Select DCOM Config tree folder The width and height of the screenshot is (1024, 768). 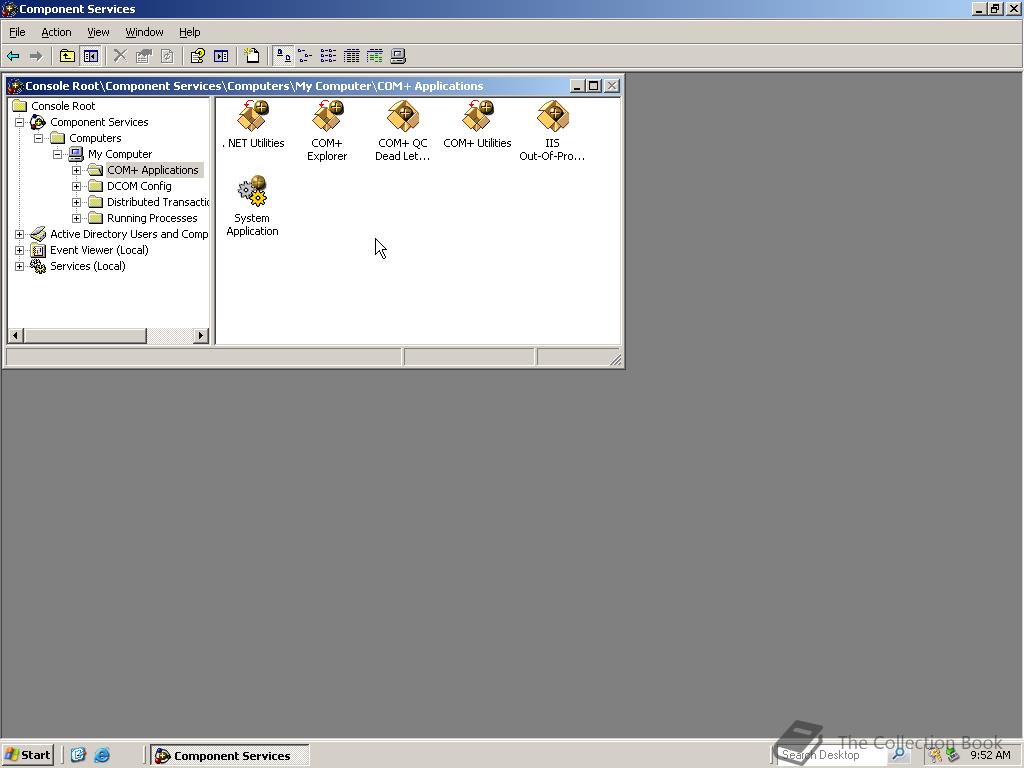click(139, 186)
